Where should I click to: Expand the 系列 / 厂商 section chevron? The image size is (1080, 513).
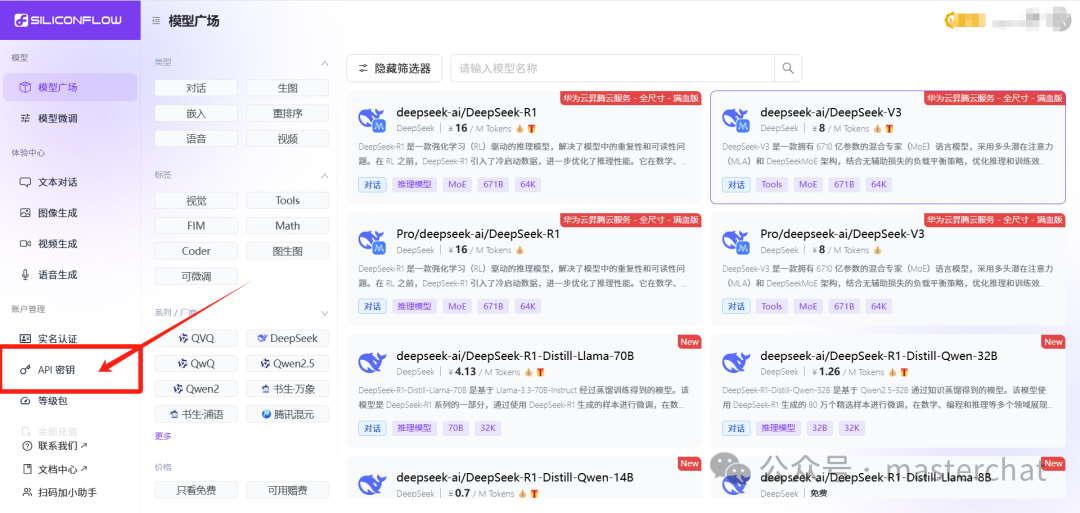(x=325, y=313)
